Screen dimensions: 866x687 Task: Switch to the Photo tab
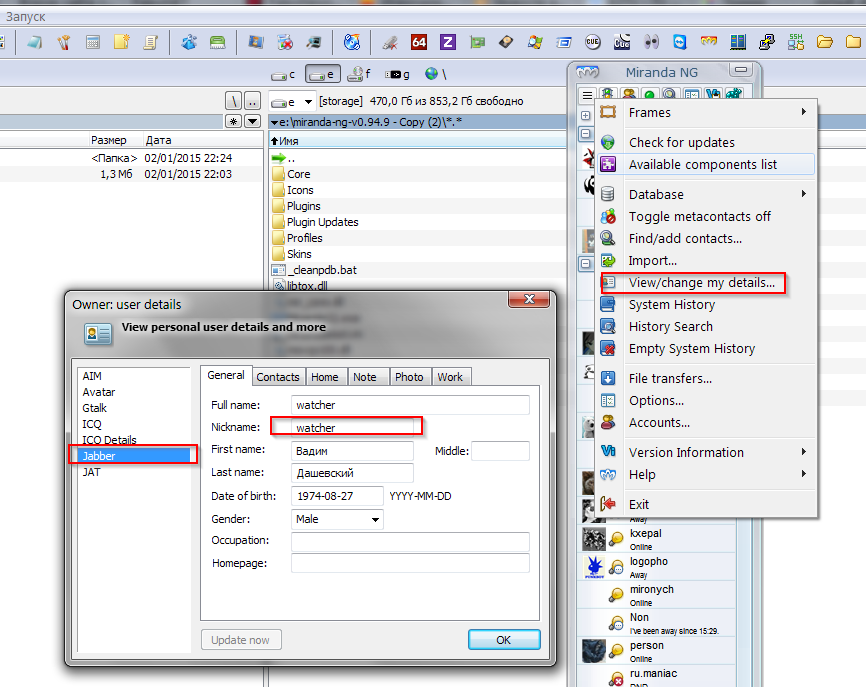click(409, 377)
